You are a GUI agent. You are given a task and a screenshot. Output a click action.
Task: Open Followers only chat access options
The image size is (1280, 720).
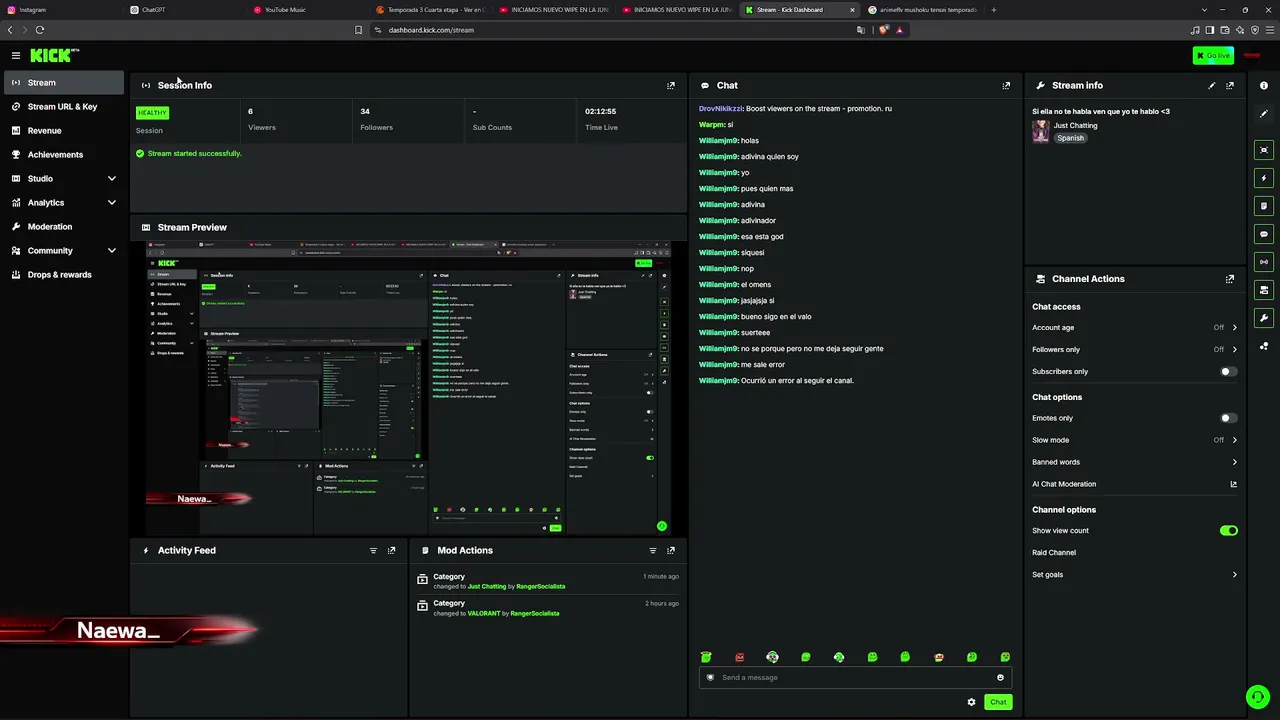[1134, 350]
